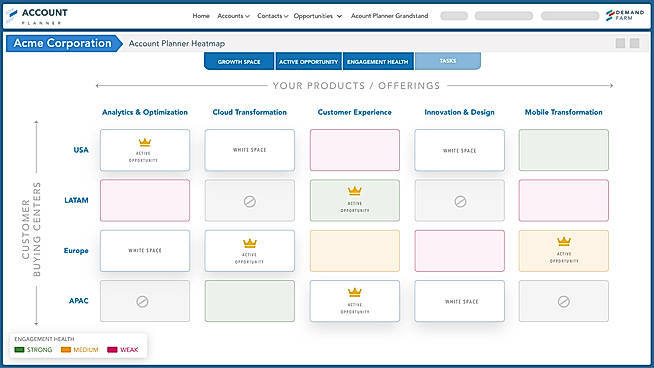This screenshot has width=654, height=368.
Task: Click the crown icon in USA Analytics cell
Action: [x=145, y=143]
